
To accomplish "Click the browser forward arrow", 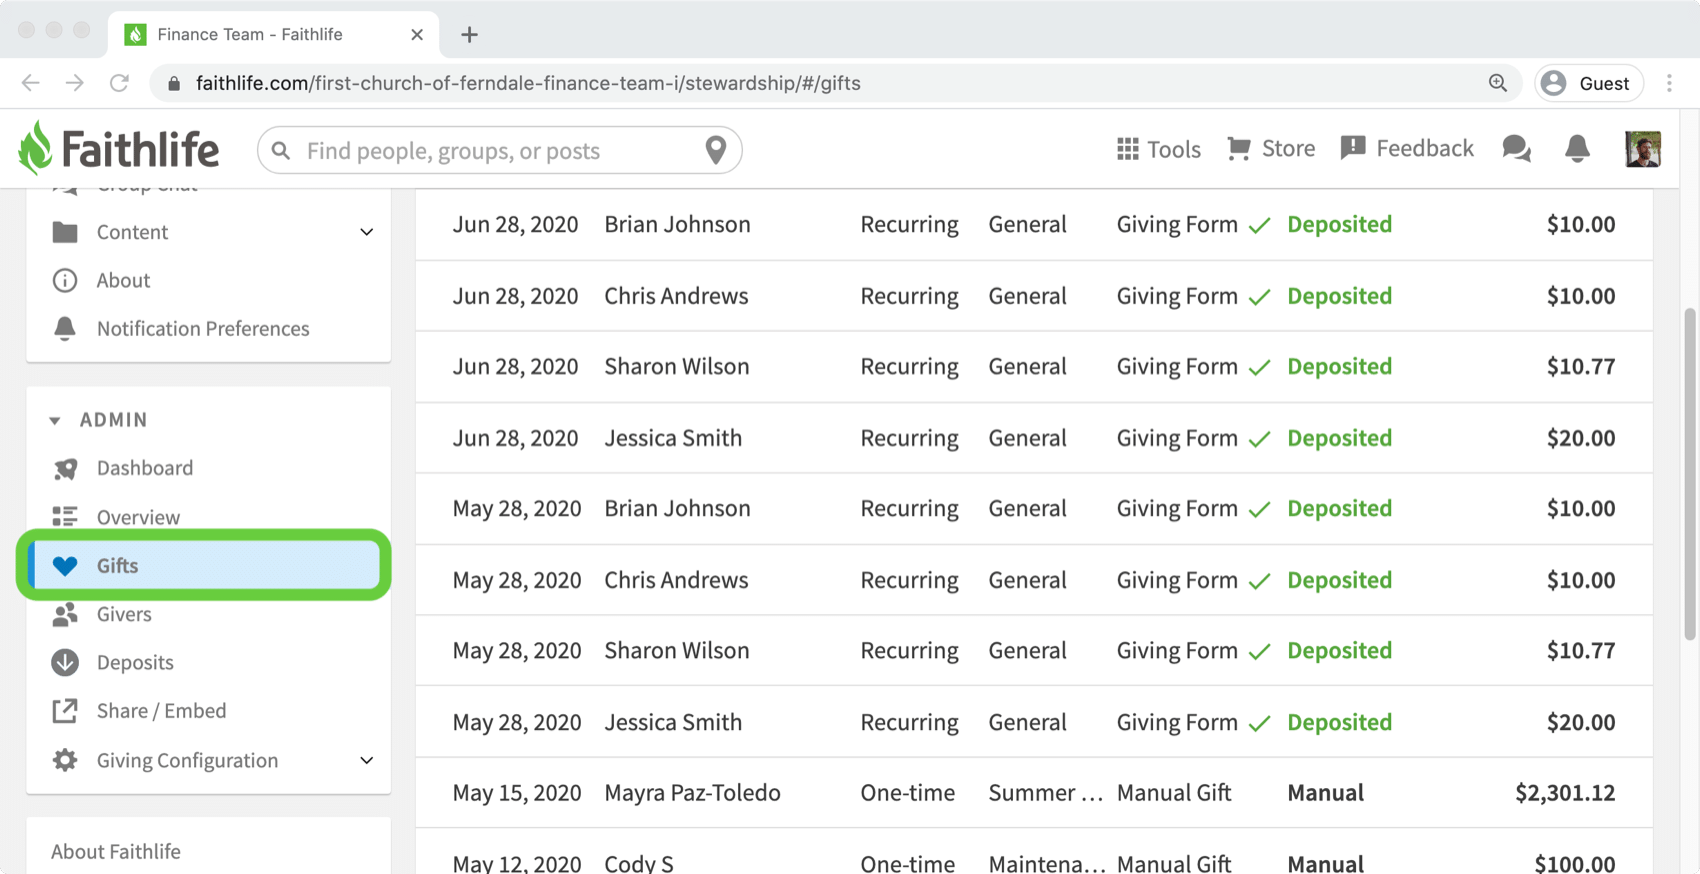I will coord(75,83).
